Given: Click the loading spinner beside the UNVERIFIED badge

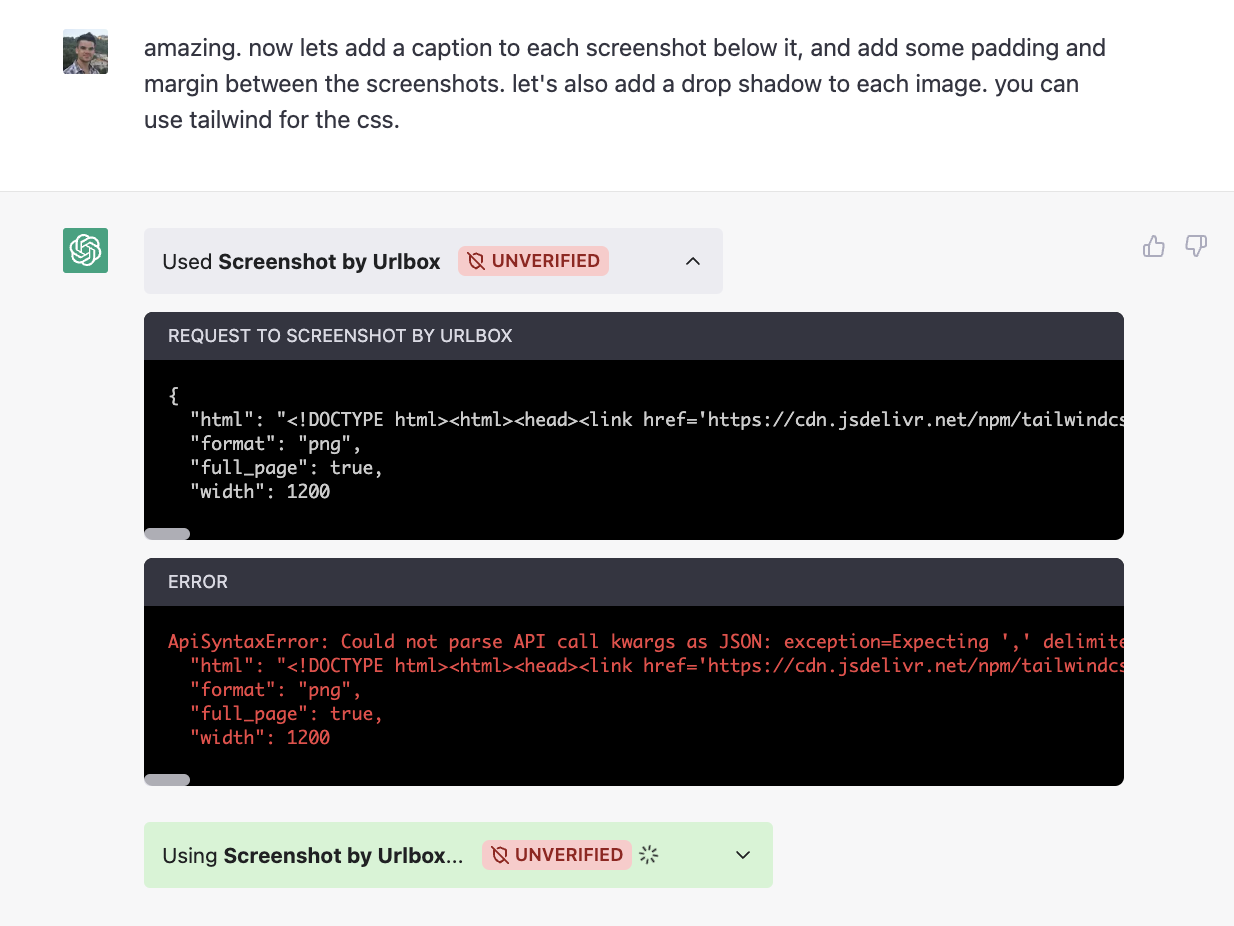Looking at the screenshot, I should click(x=649, y=855).
